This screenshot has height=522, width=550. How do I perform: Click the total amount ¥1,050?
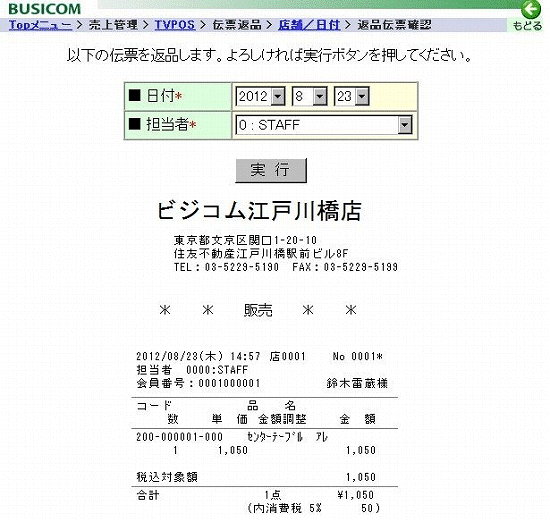[x=355, y=495]
